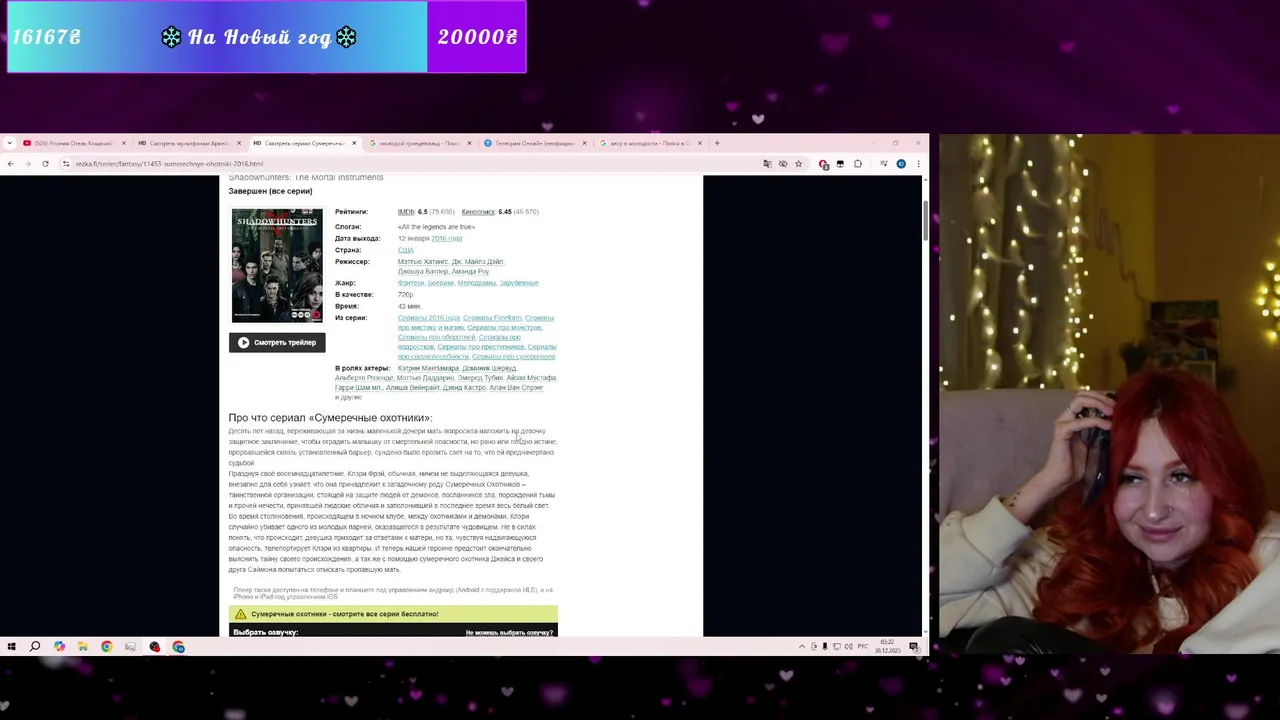1280x720 pixels.
Task: Click the Shadowhunters poster thumbnail
Action: (x=277, y=265)
